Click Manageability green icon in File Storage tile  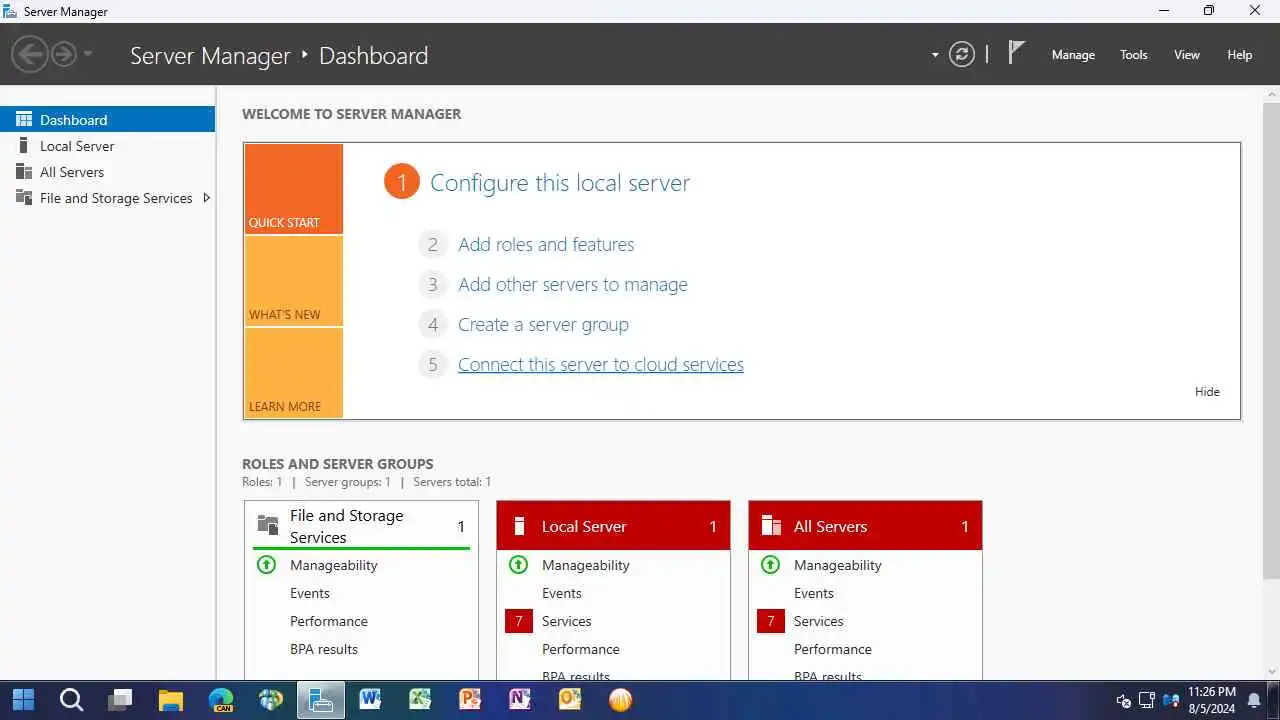tap(266, 564)
